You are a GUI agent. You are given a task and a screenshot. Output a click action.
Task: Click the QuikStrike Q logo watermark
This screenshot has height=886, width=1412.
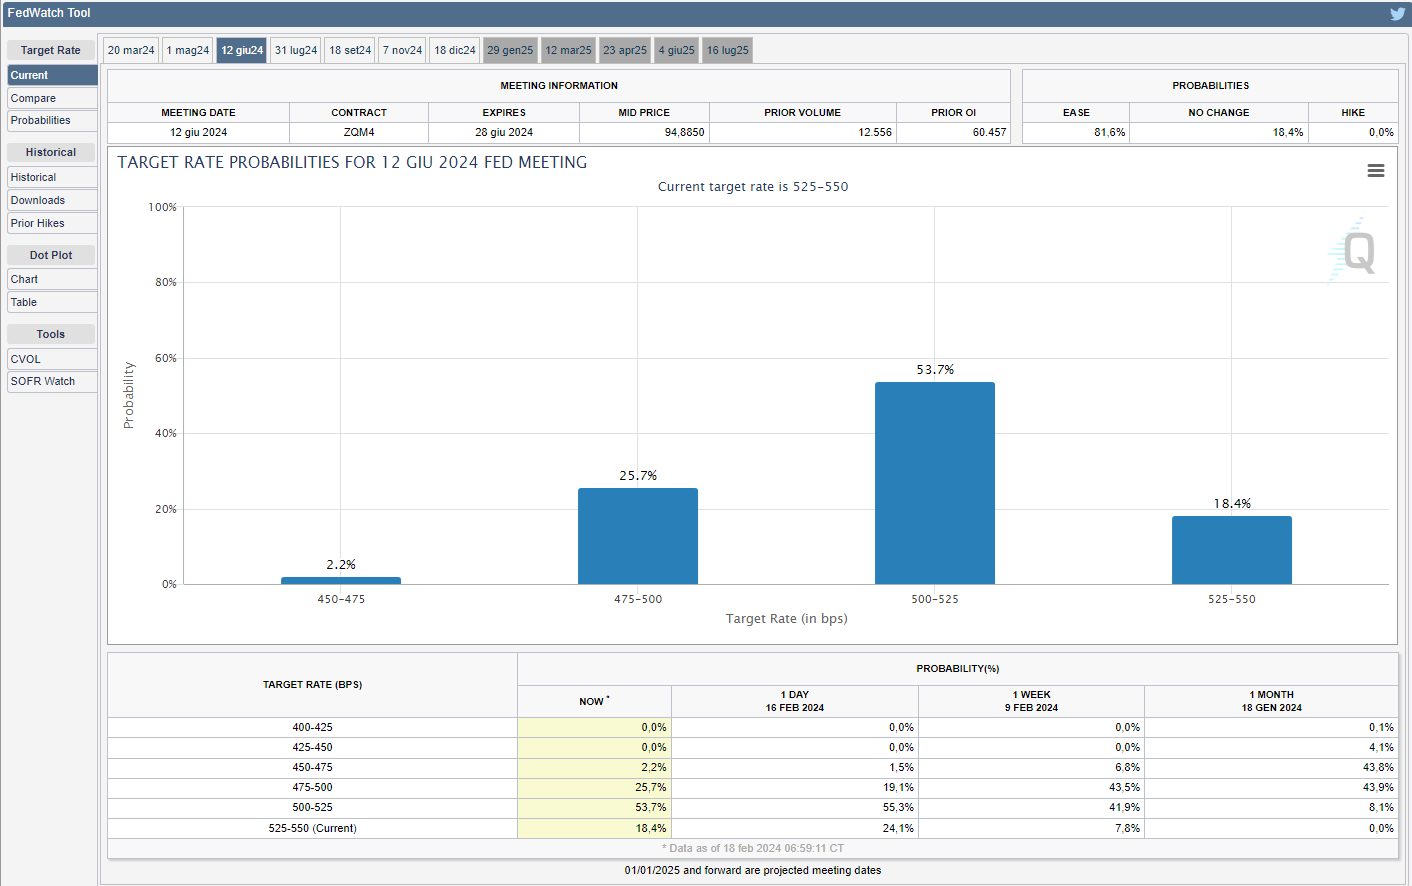coord(1355,251)
